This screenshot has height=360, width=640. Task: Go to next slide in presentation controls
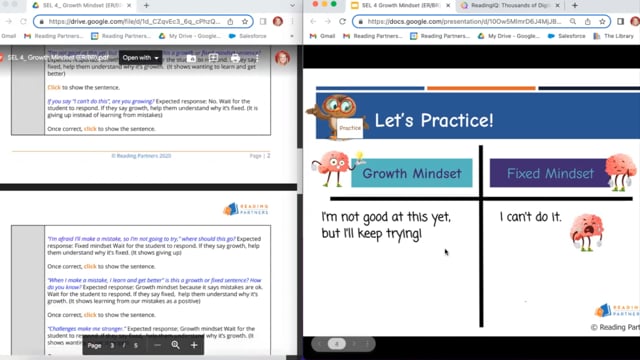(354, 344)
